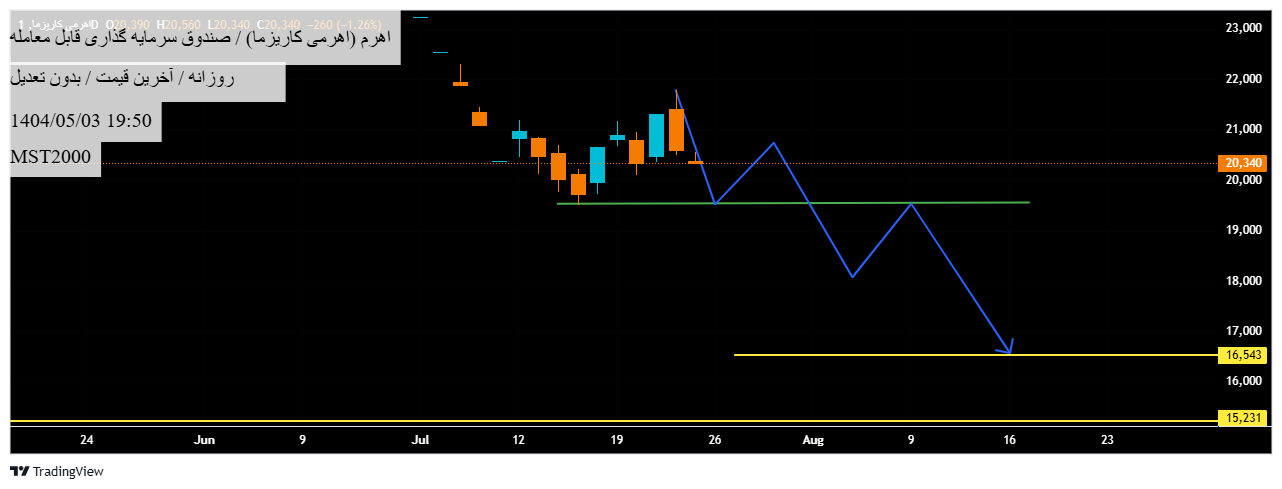
Task: Click the 19,000 price axis value
Action: 1243,230
